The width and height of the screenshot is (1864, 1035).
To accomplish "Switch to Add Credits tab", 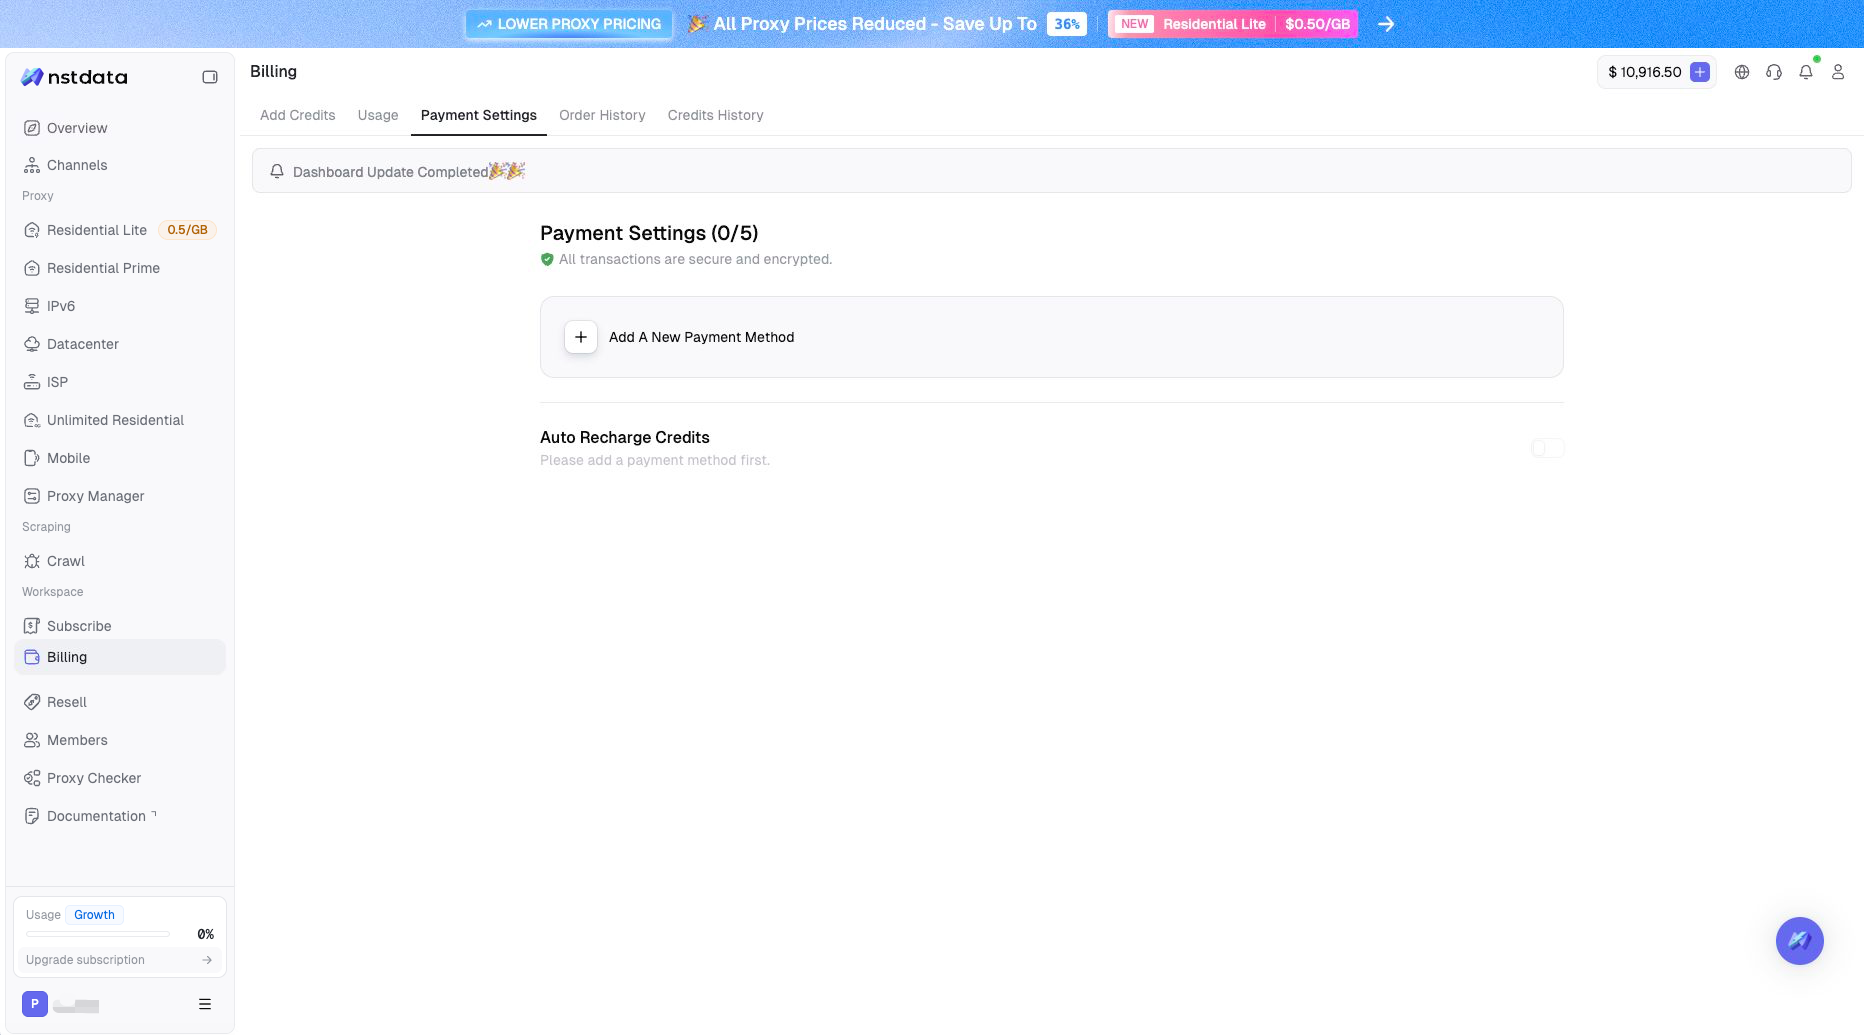I will [x=298, y=115].
